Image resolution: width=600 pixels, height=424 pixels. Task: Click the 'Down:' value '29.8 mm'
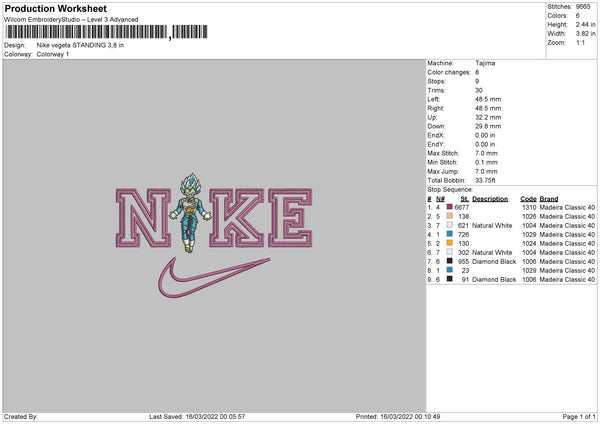coord(488,126)
